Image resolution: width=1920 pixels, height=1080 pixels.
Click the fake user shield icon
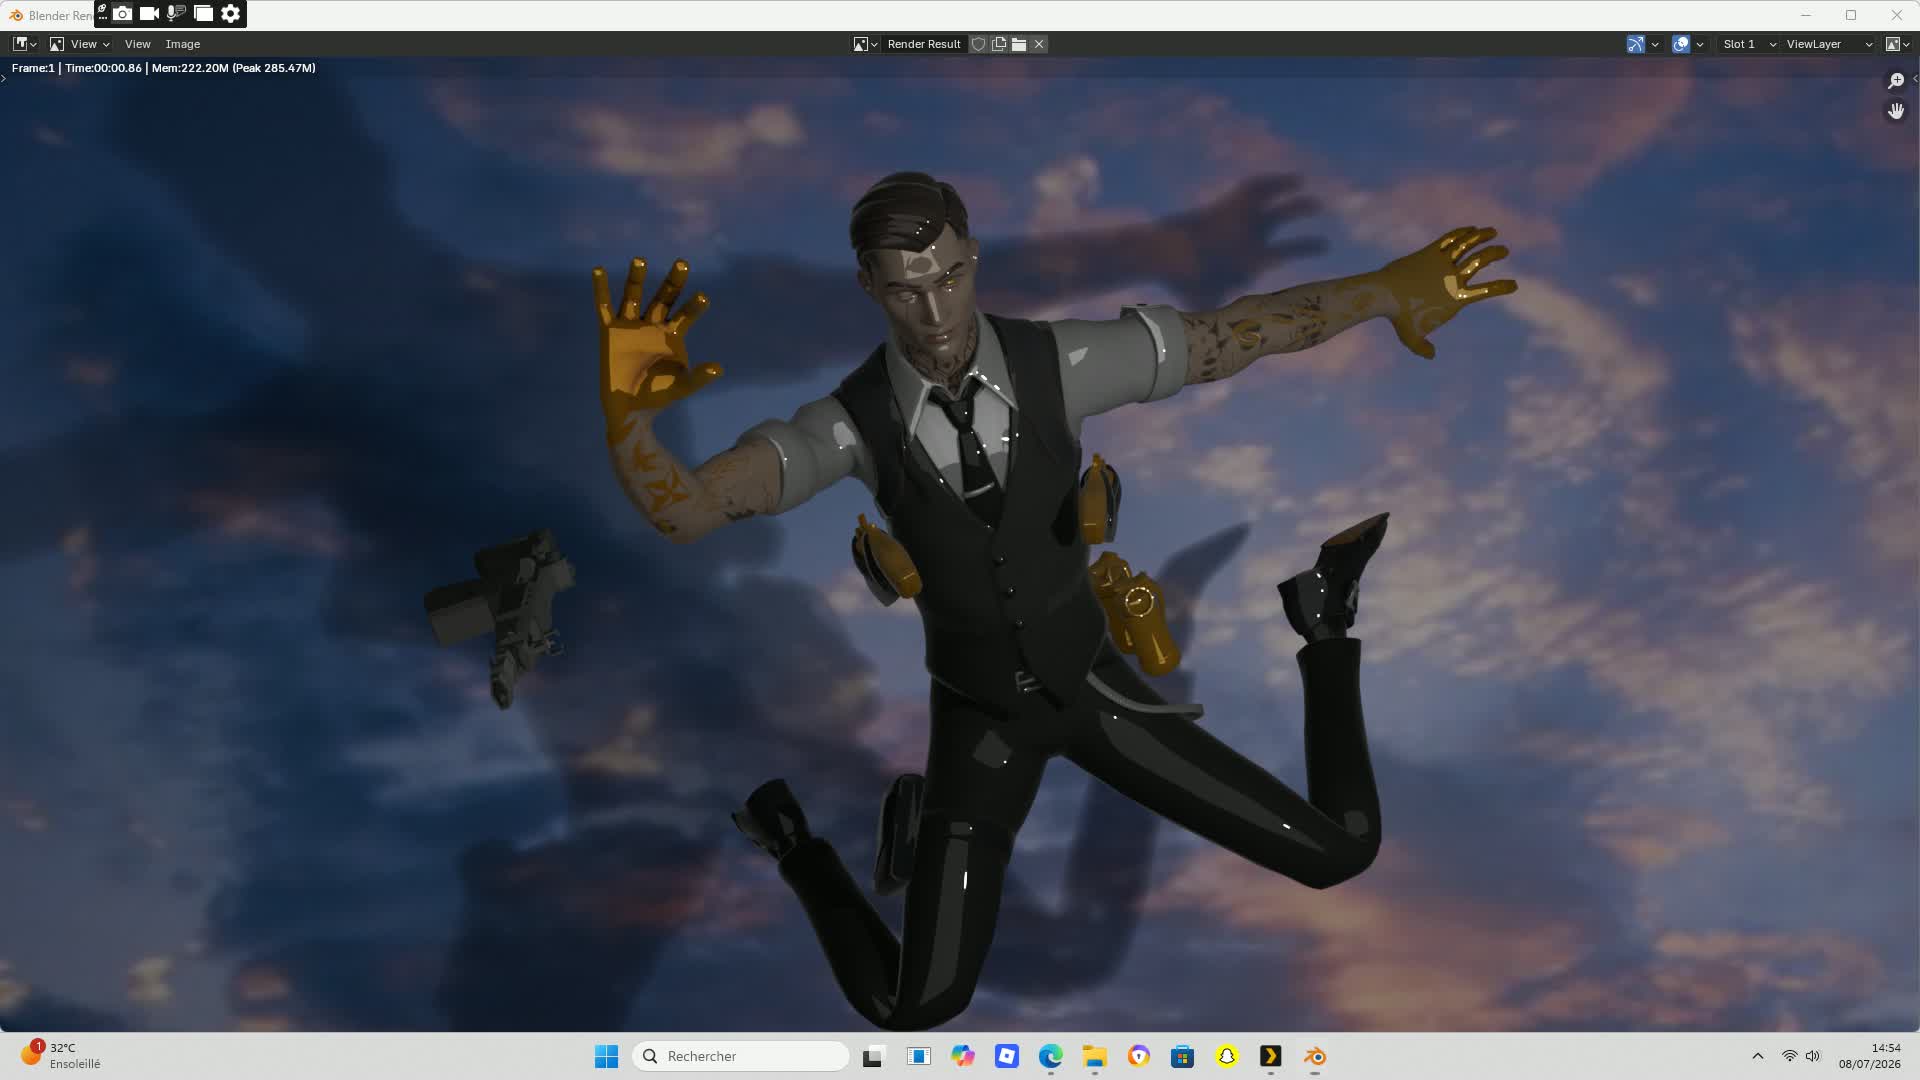click(x=979, y=44)
